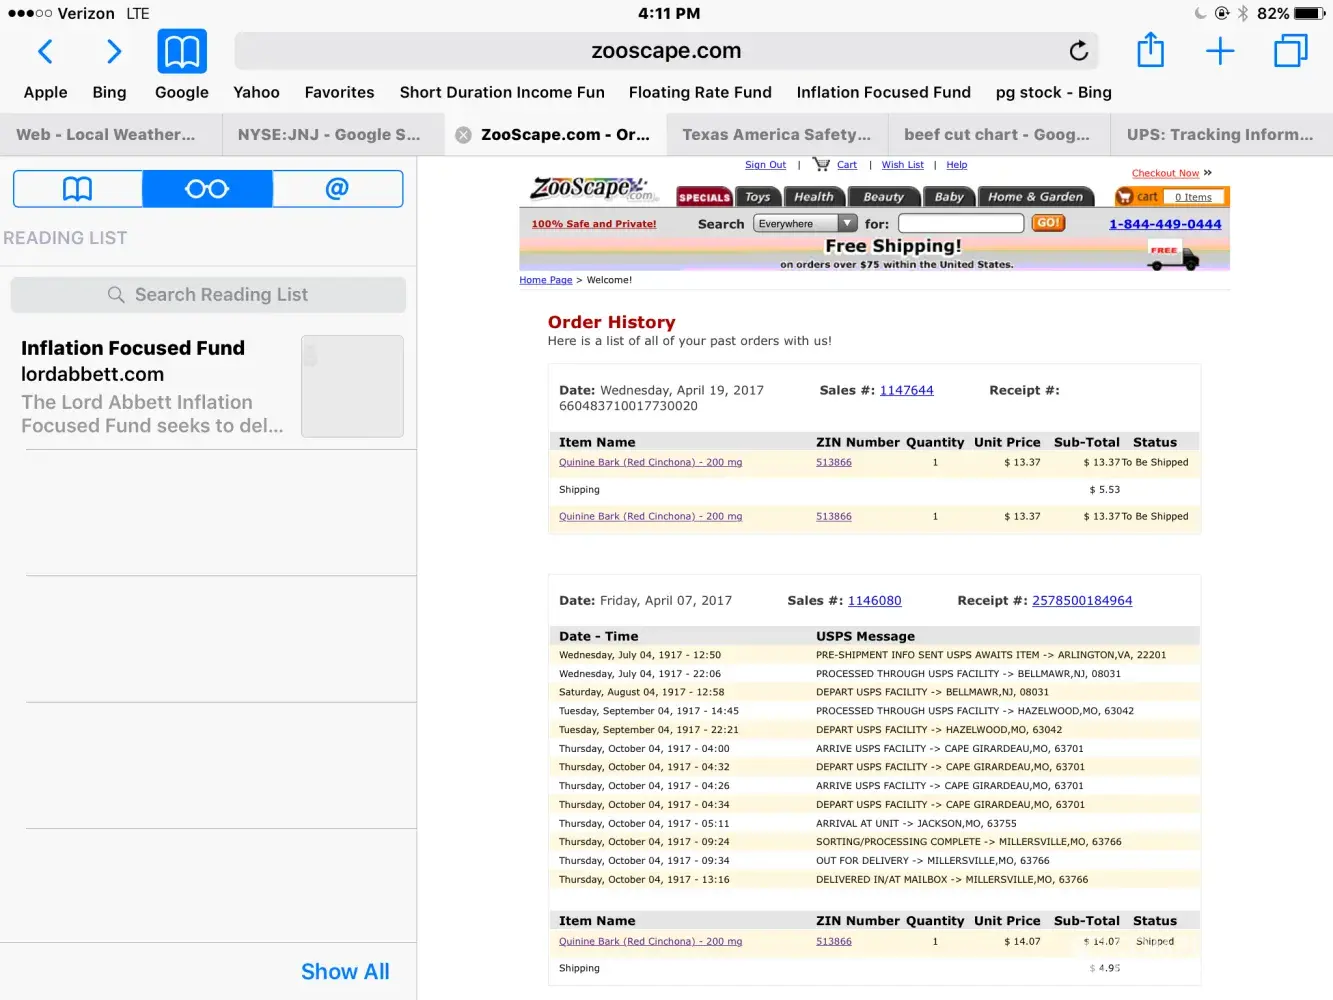Close the ZooScape.com tab
Image resolution: width=1333 pixels, height=1000 pixels.
tap(464, 135)
